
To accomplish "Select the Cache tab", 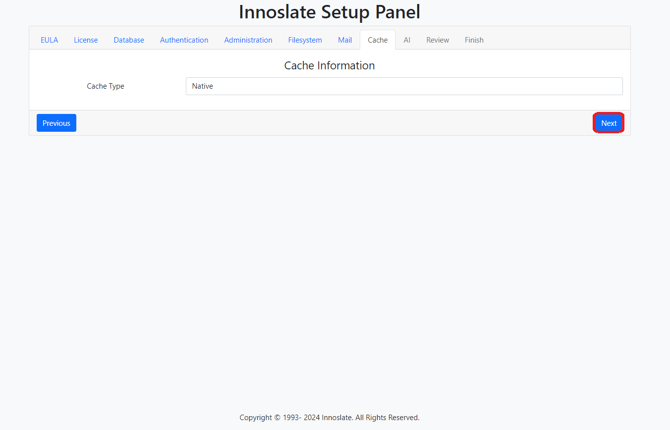I will [x=377, y=40].
